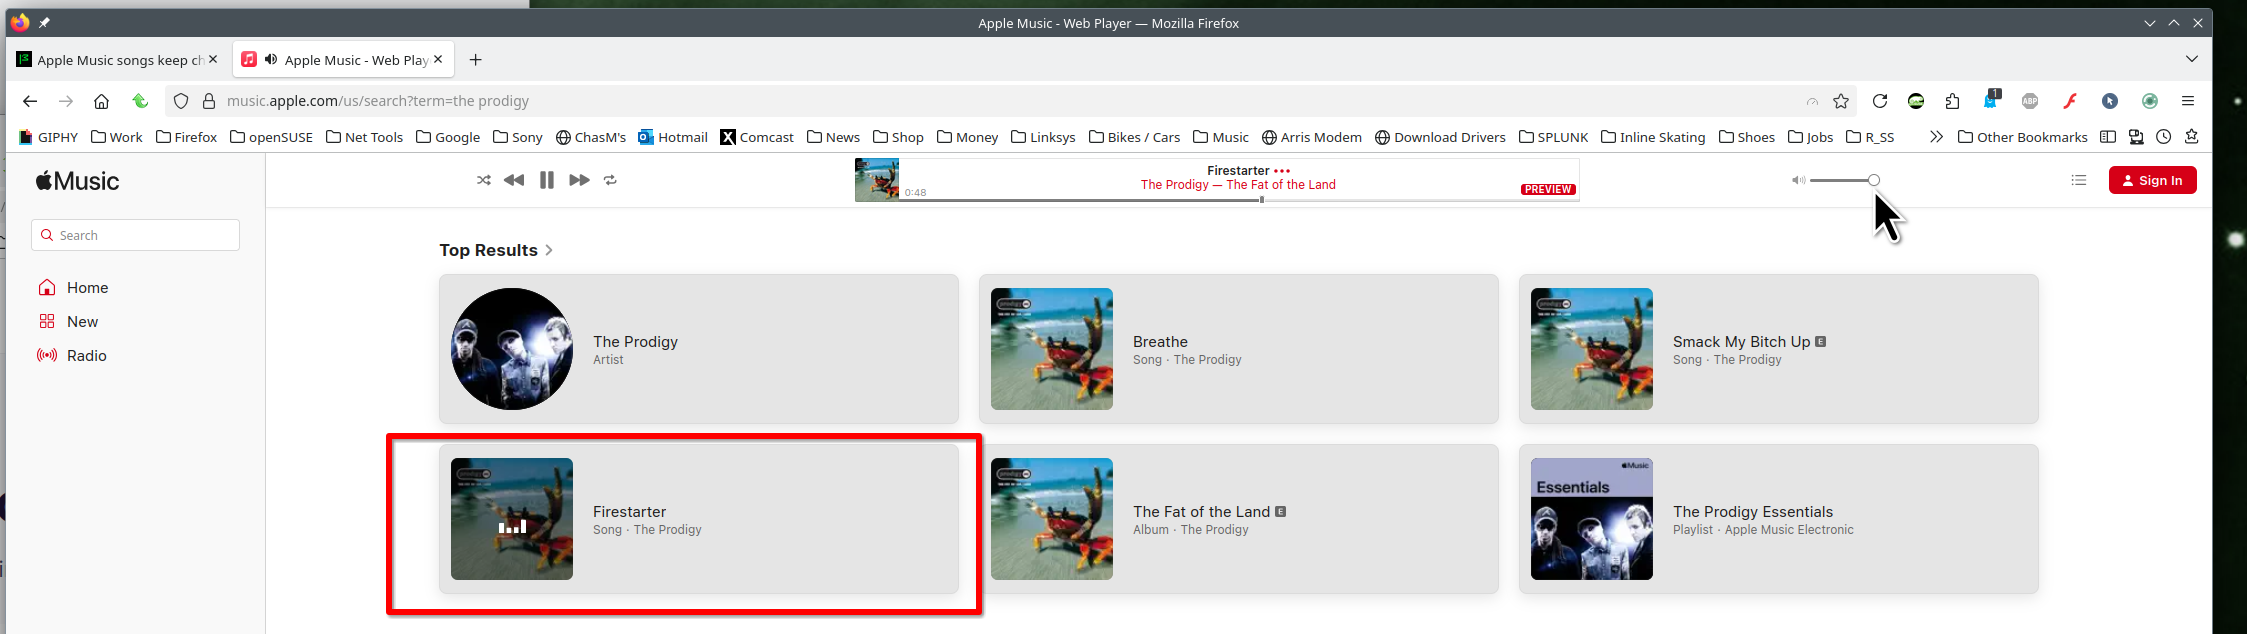This screenshot has height=634, width=2247.
Task: View site info via the padlock icon
Action: click(209, 101)
